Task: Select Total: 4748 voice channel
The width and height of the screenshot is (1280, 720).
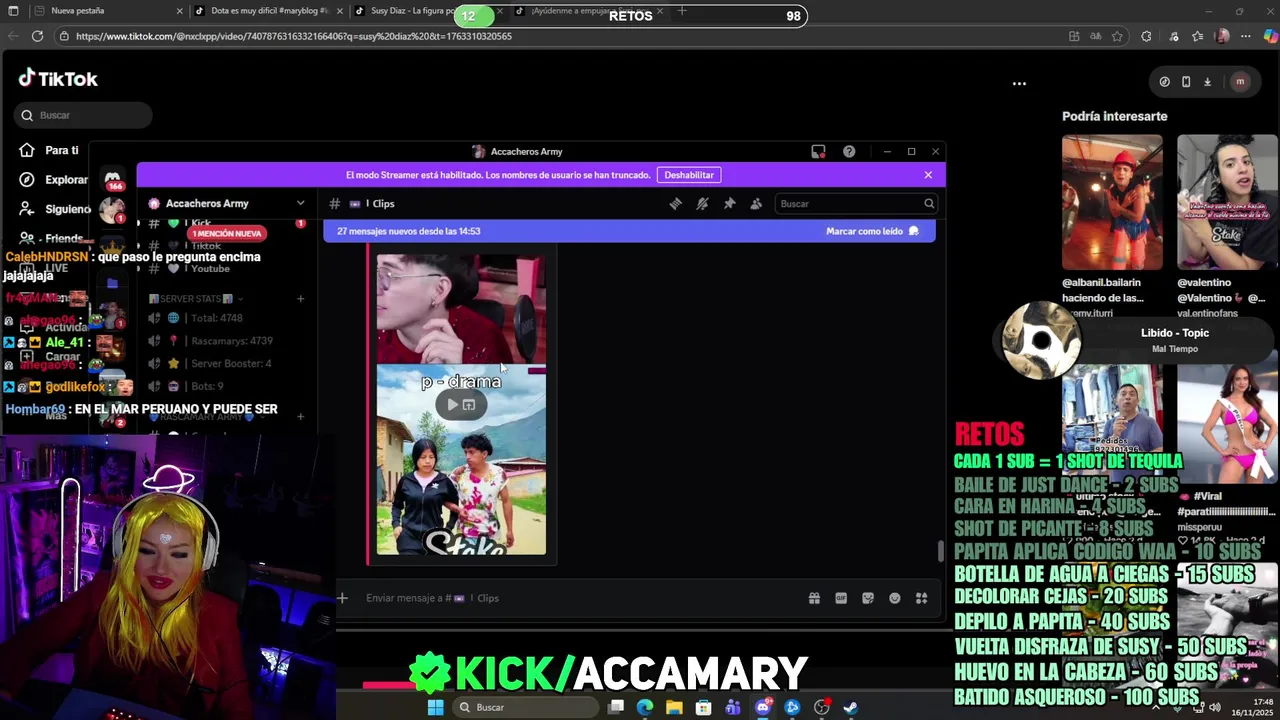Action: click(x=217, y=318)
